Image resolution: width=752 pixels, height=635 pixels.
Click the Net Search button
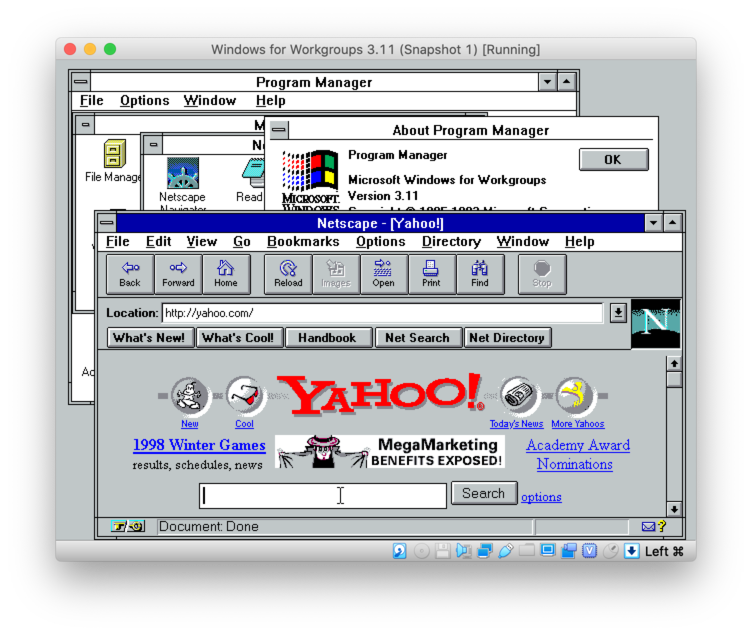tap(417, 338)
